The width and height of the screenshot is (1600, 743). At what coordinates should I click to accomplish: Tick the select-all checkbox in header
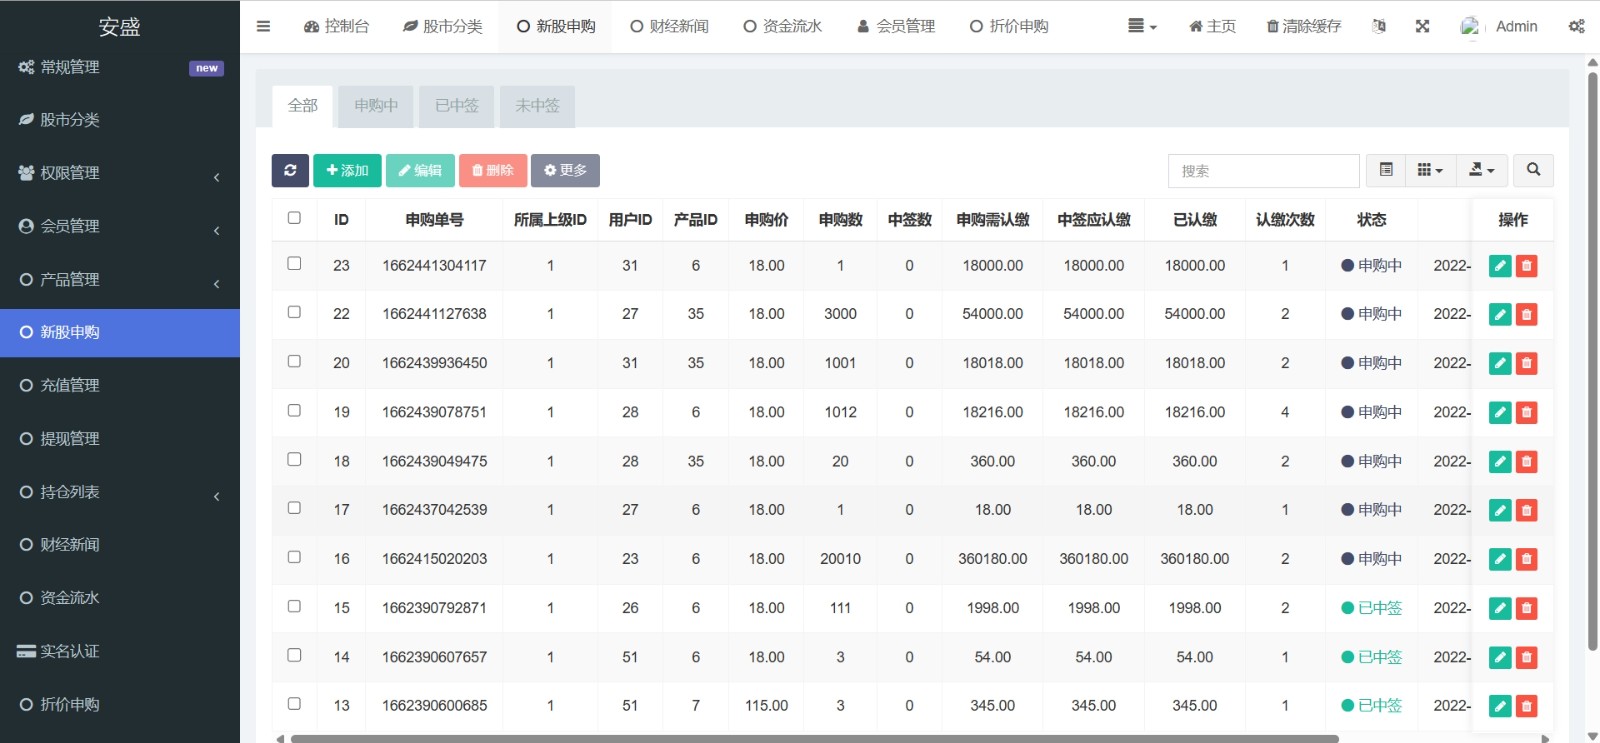[x=294, y=218]
